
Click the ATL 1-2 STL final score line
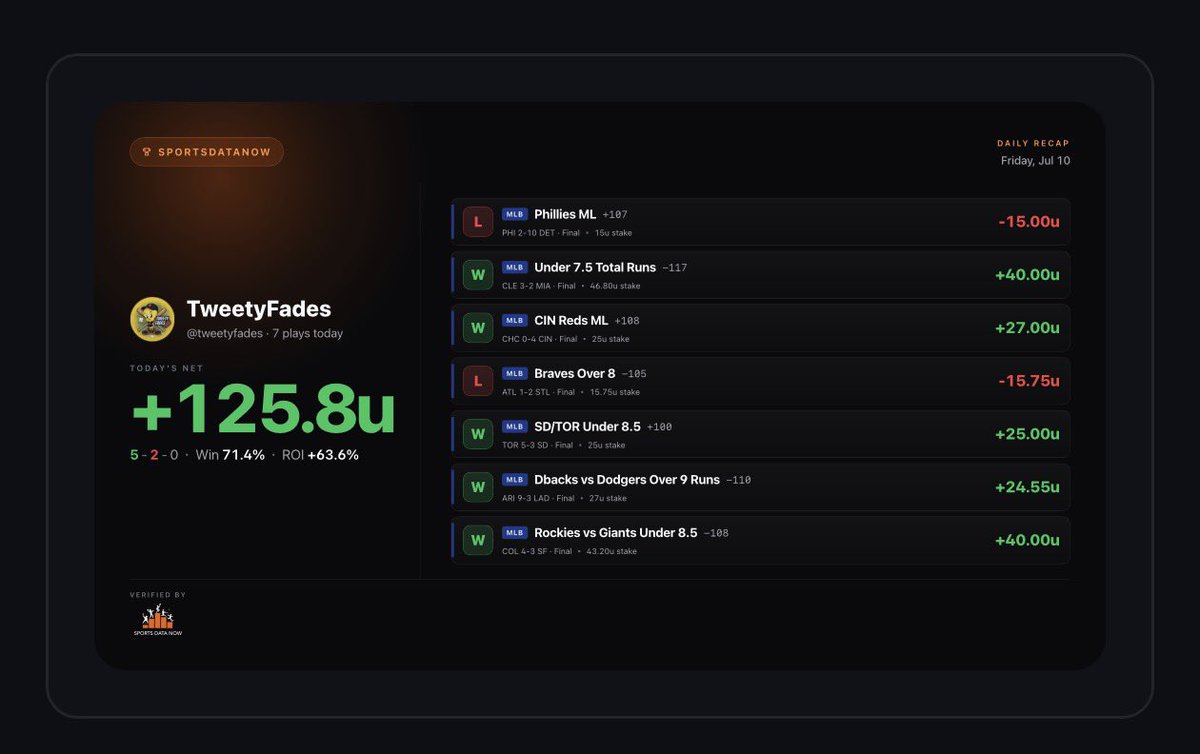(x=539, y=392)
